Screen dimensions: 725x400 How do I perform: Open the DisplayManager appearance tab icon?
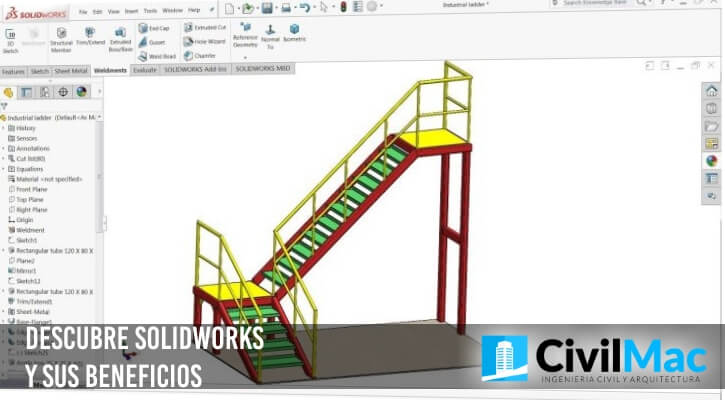(81, 91)
